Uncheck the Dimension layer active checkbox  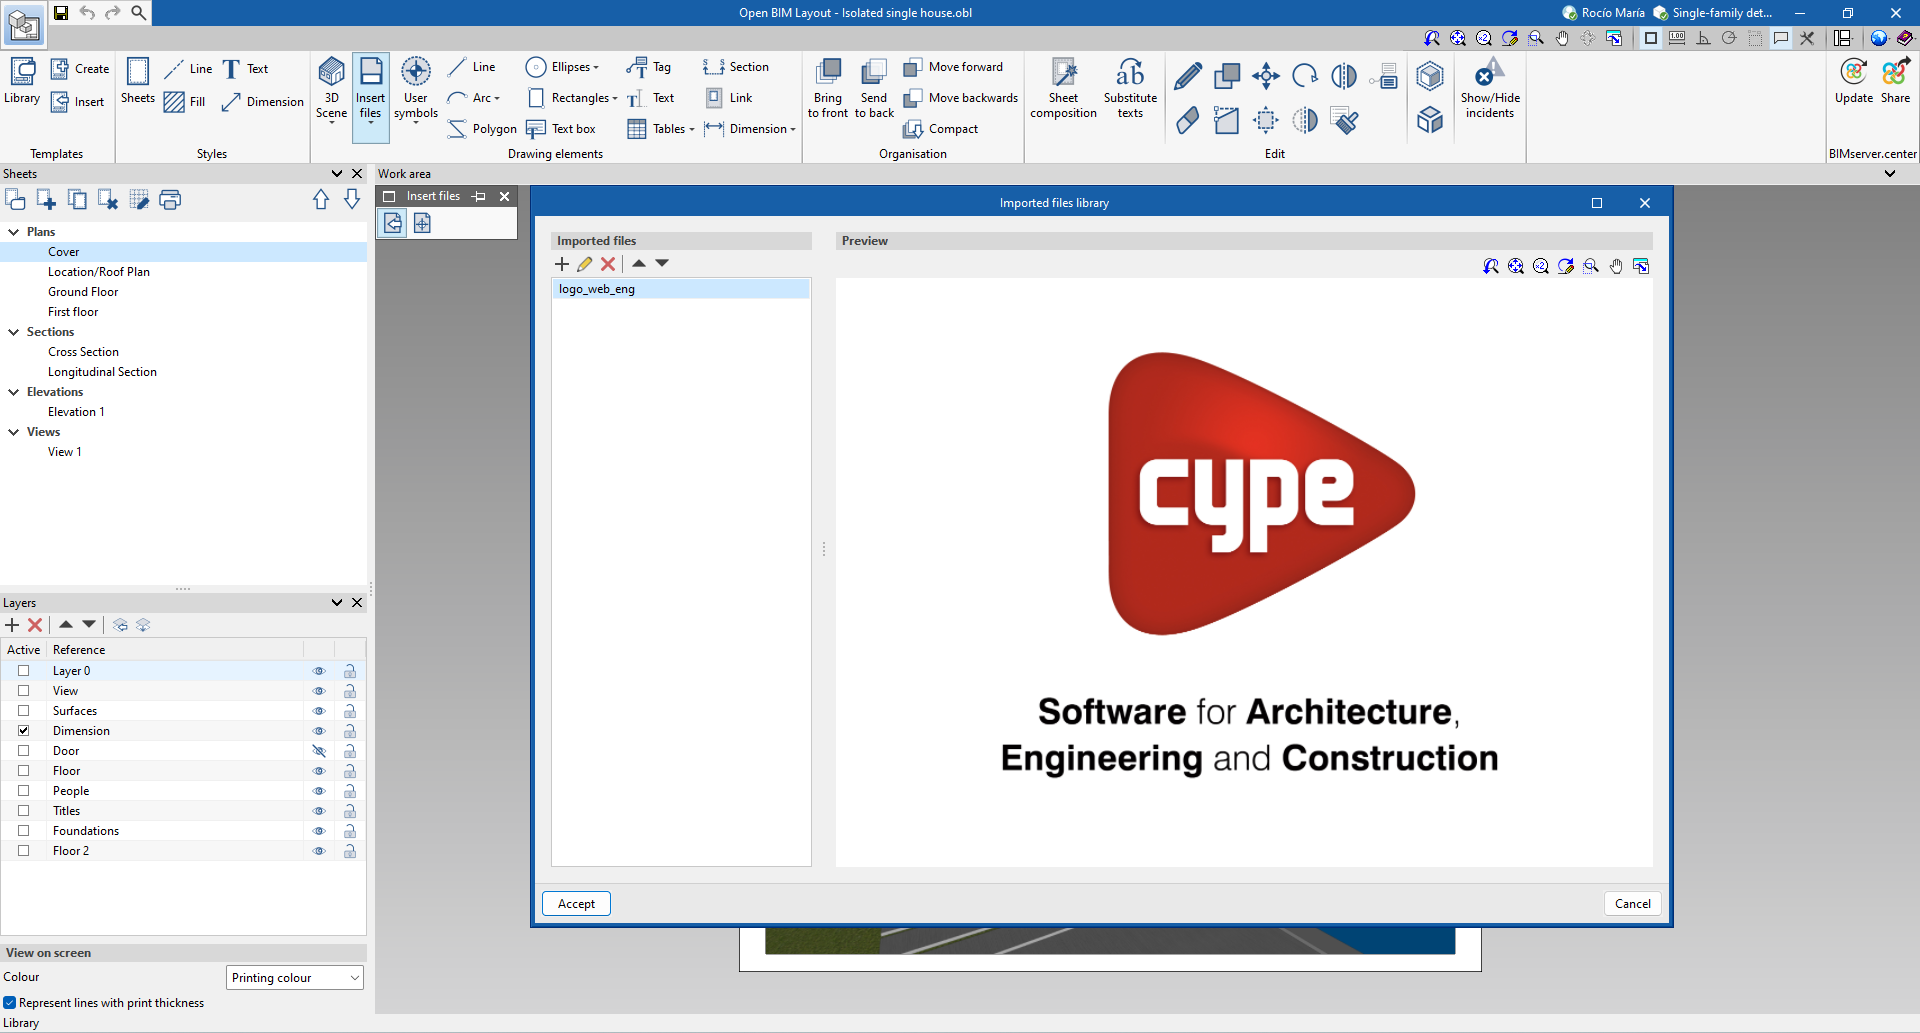24,731
